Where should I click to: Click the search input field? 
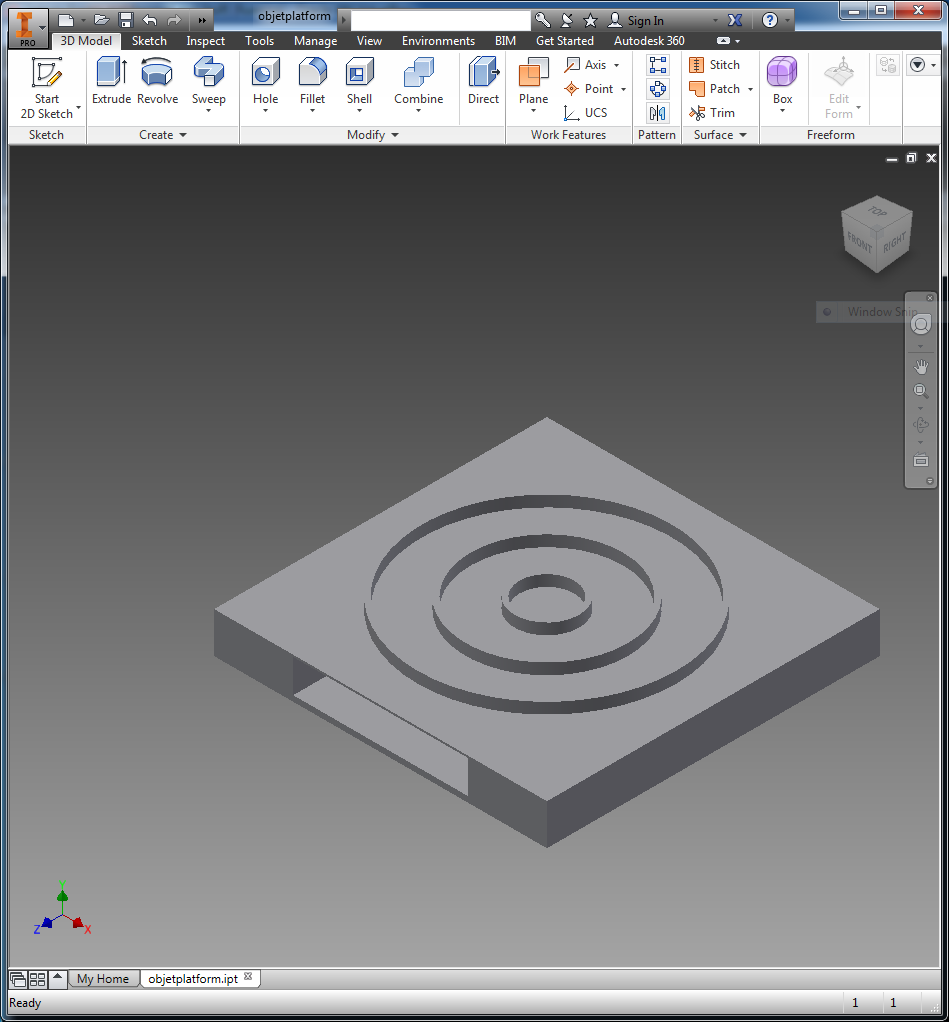coord(440,20)
